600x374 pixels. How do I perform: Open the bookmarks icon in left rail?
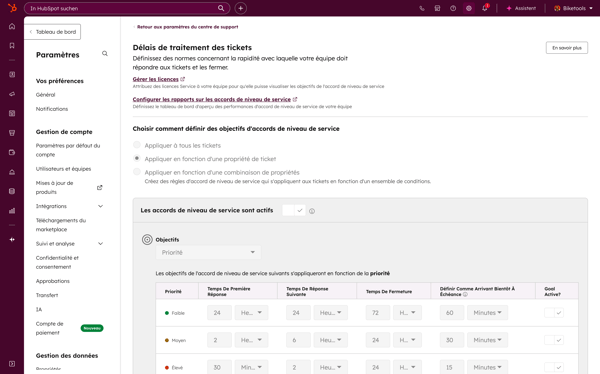[x=12, y=46]
